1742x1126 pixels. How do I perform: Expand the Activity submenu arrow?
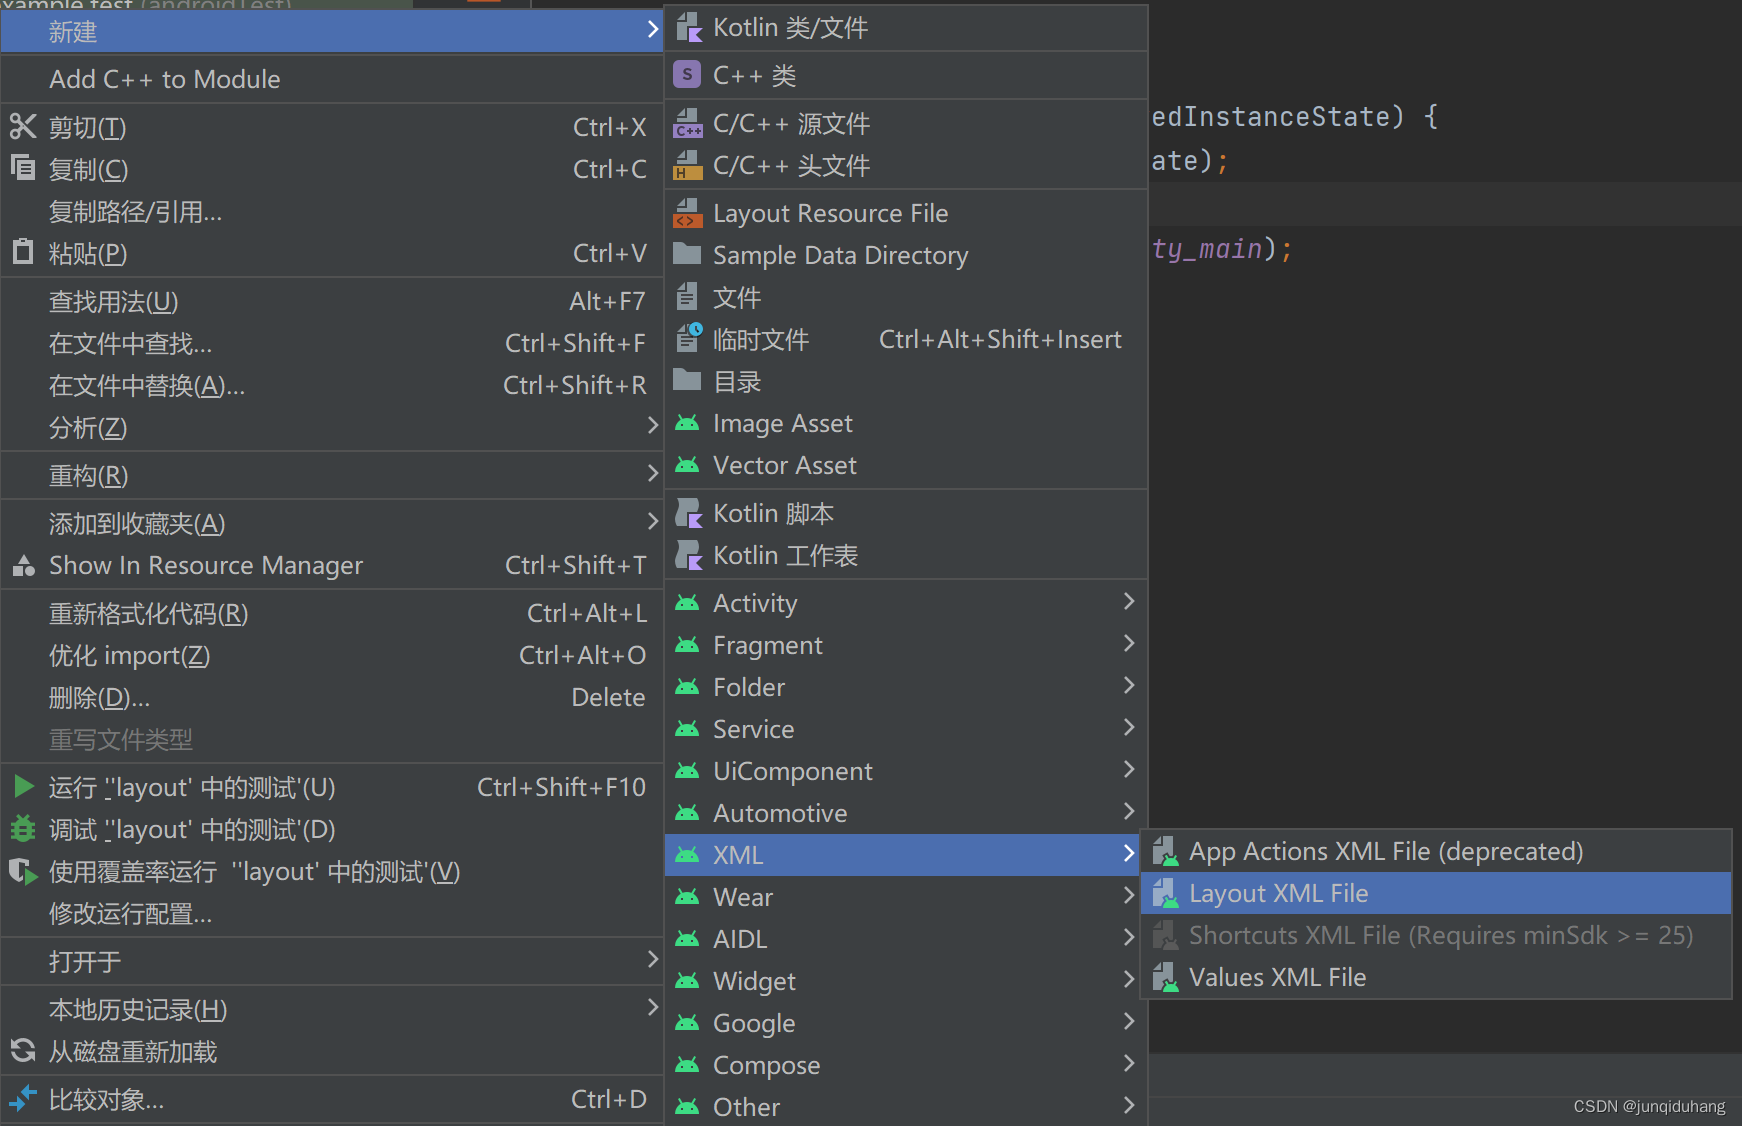click(x=1129, y=601)
